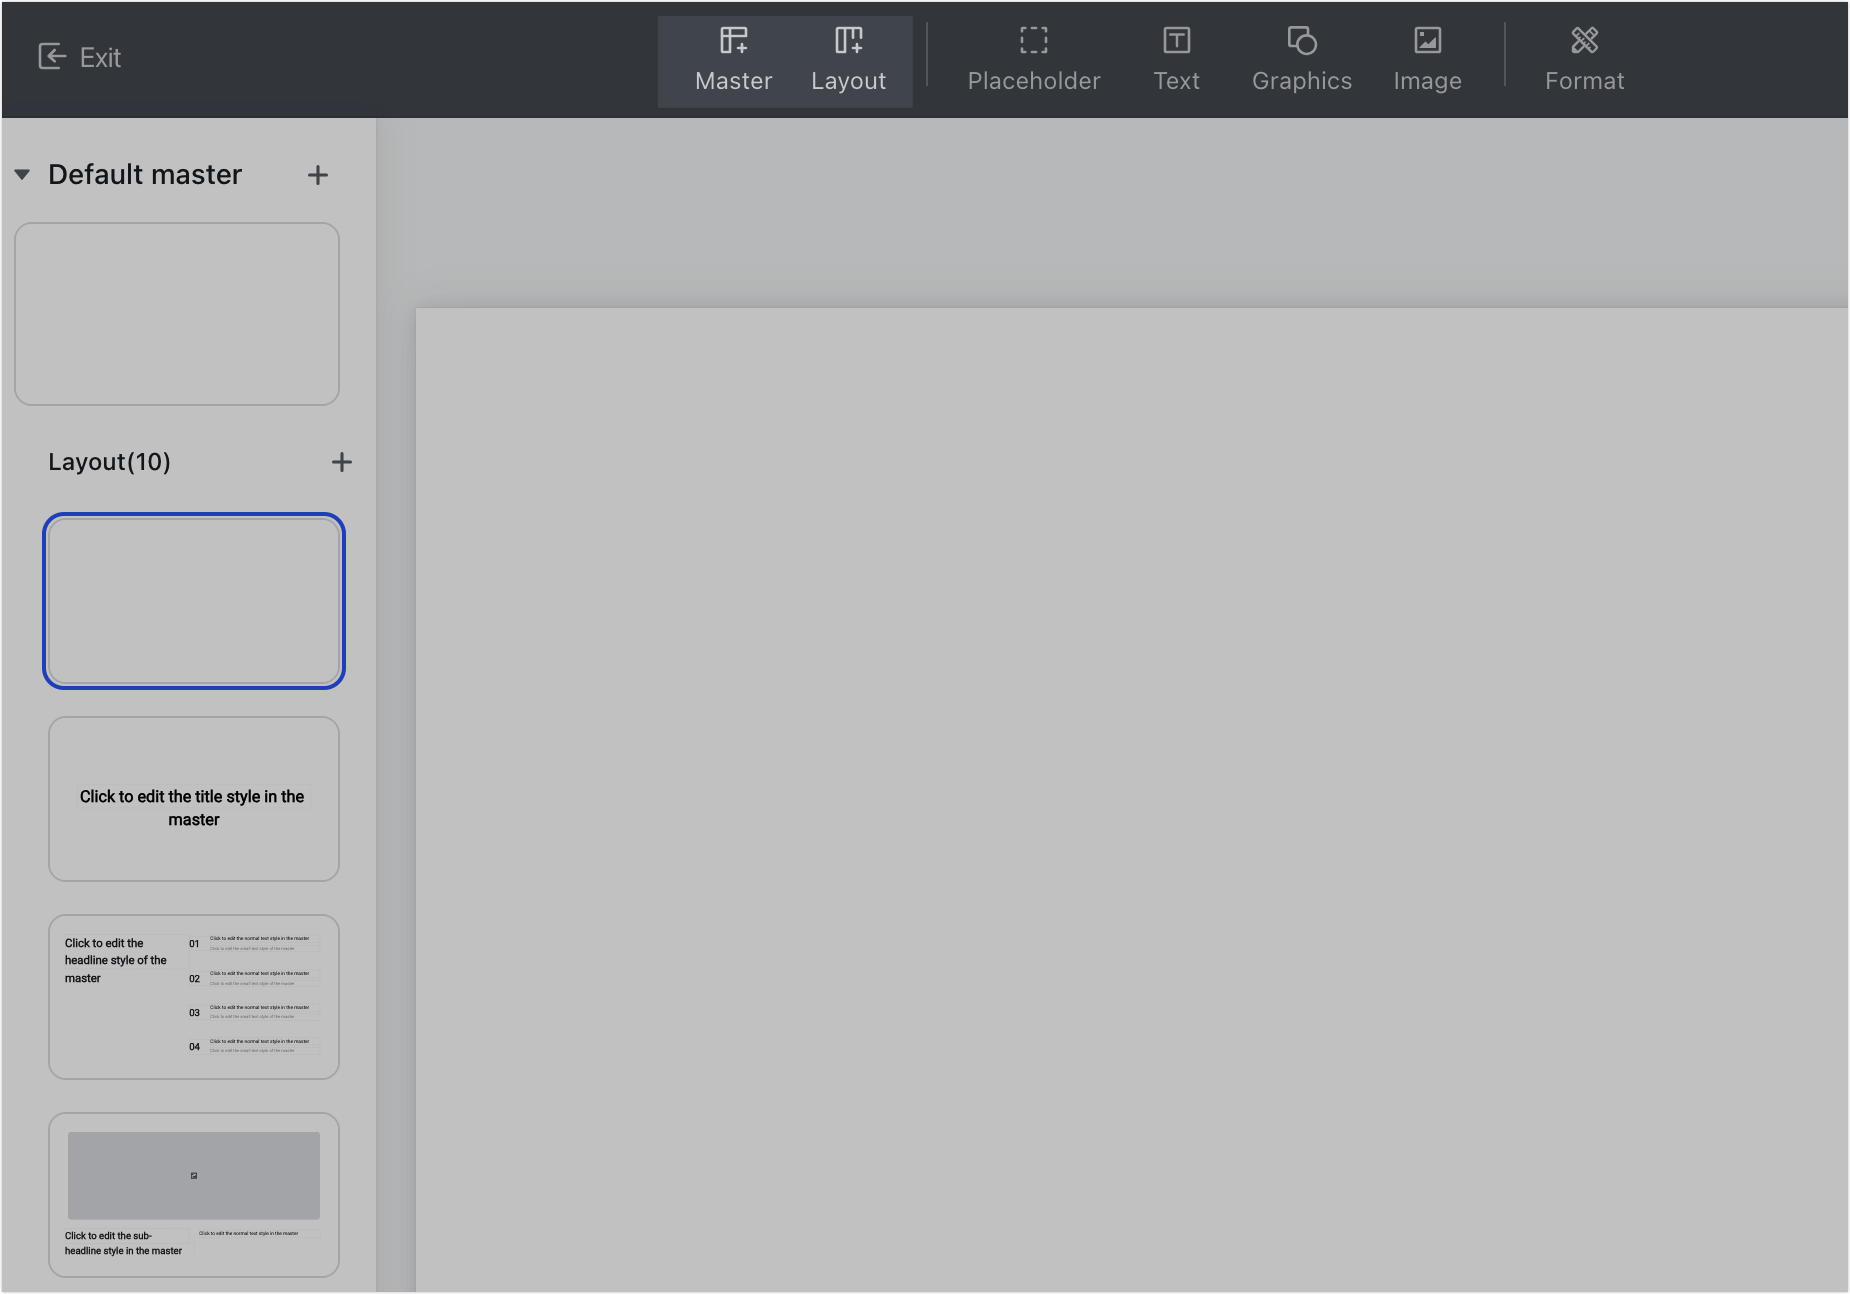Image resolution: width=1850 pixels, height=1294 pixels.
Task: Open the Format panel
Action: [x=1584, y=57]
